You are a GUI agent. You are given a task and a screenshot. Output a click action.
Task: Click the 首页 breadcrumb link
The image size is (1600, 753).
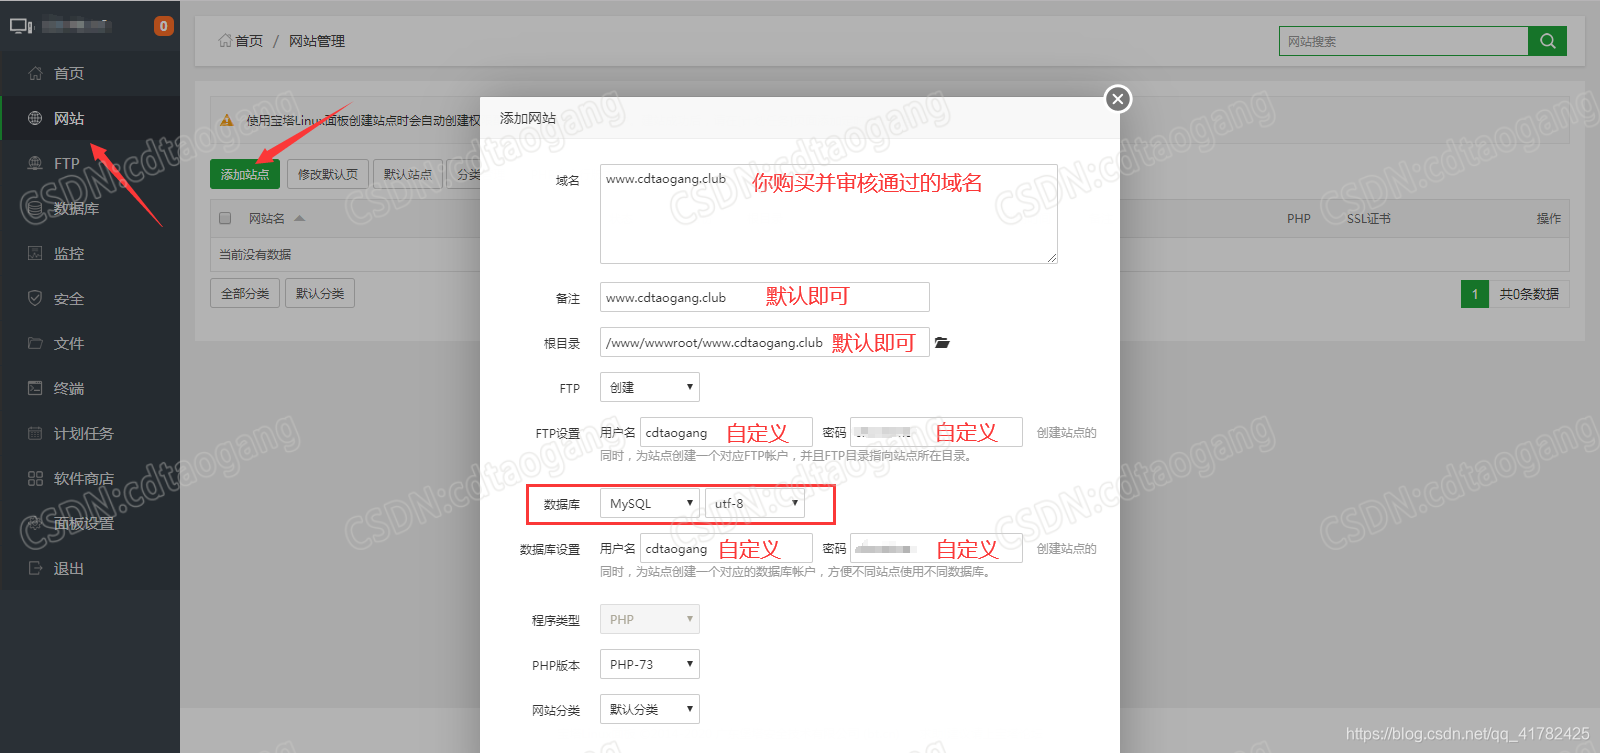tap(249, 41)
